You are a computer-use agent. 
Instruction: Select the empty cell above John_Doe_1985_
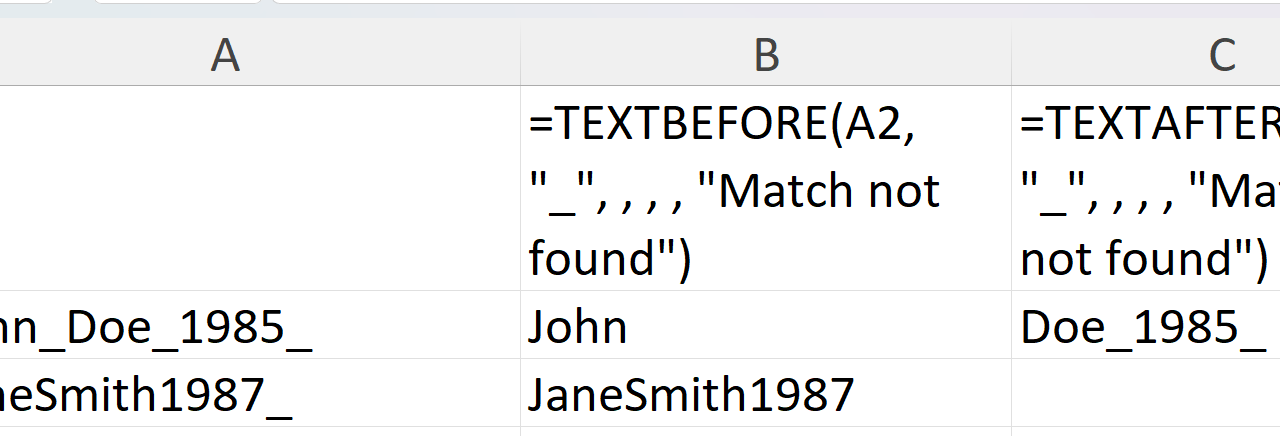(260, 189)
